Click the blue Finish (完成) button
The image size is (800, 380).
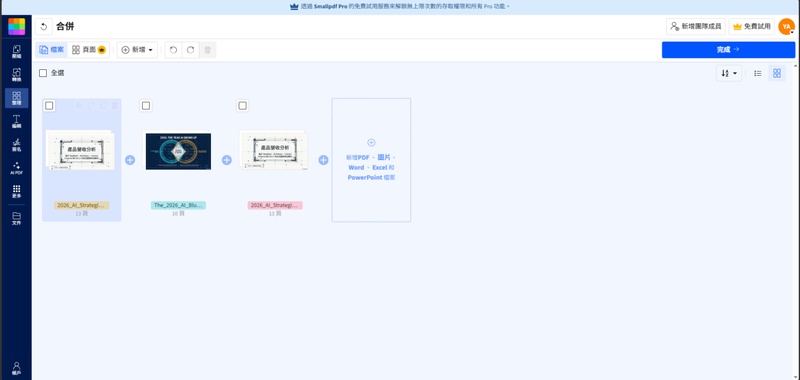click(x=728, y=49)
